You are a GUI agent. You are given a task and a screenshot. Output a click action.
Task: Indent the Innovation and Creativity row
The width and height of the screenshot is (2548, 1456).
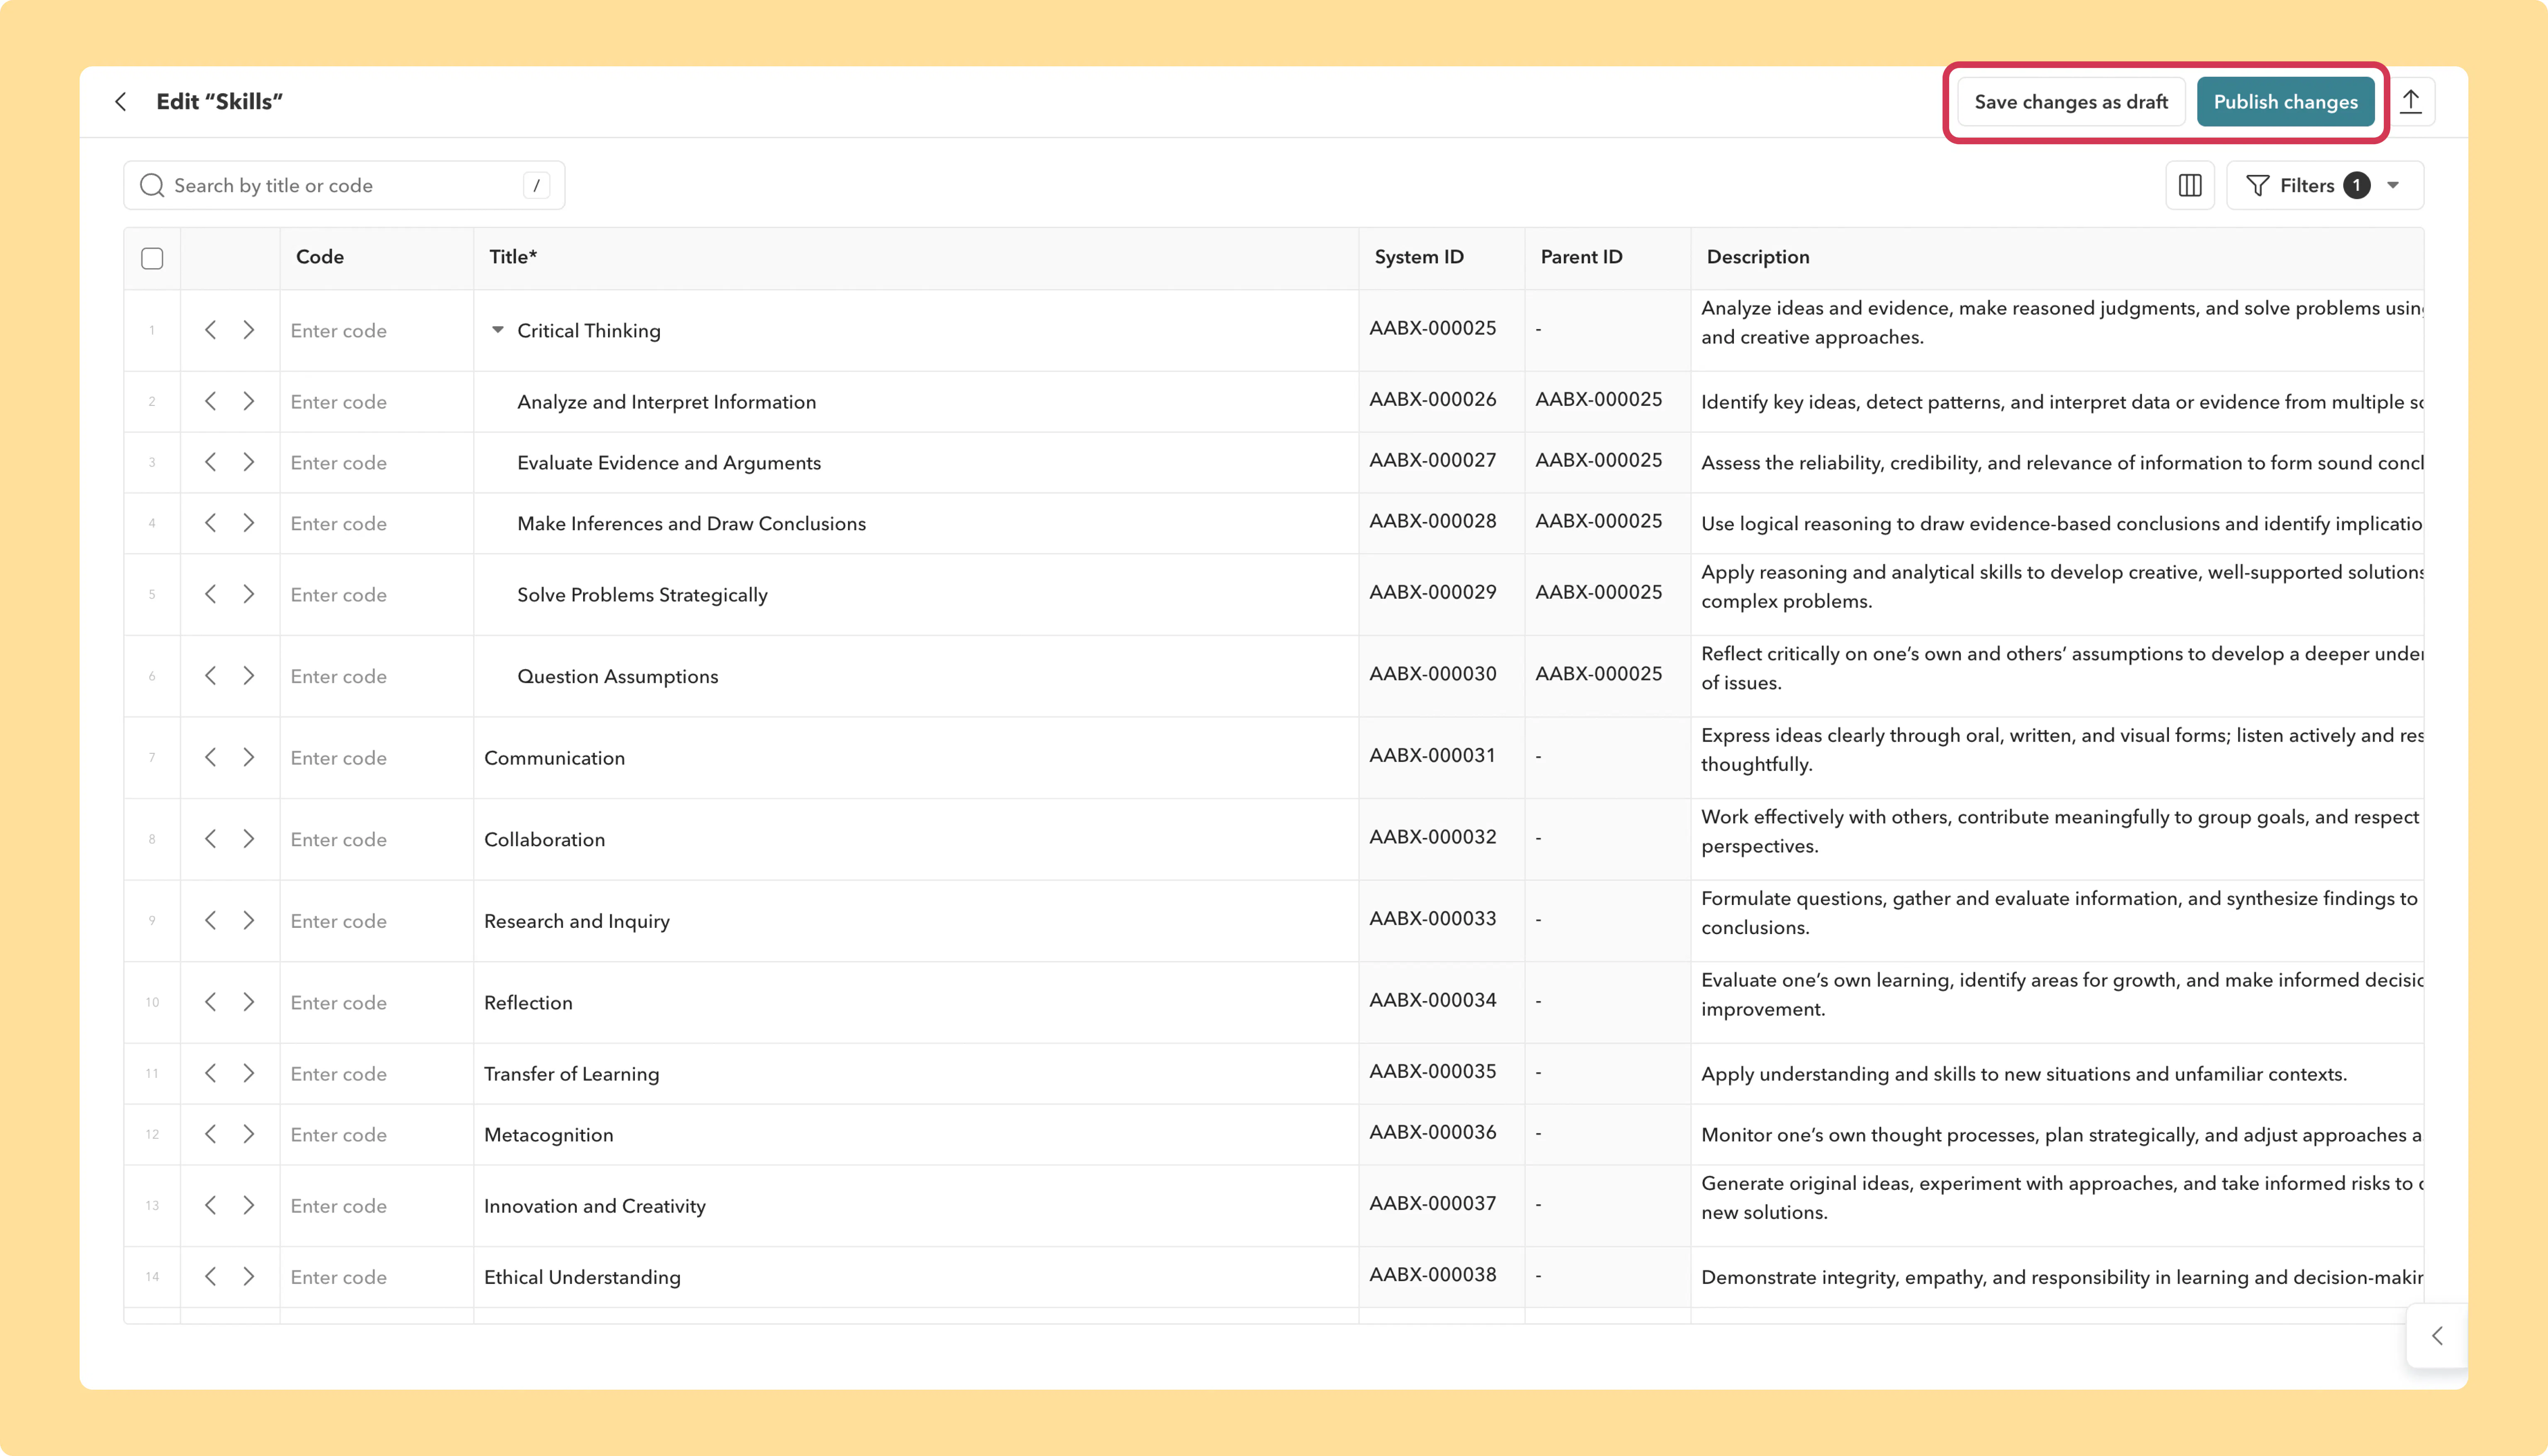point(249,1205)
